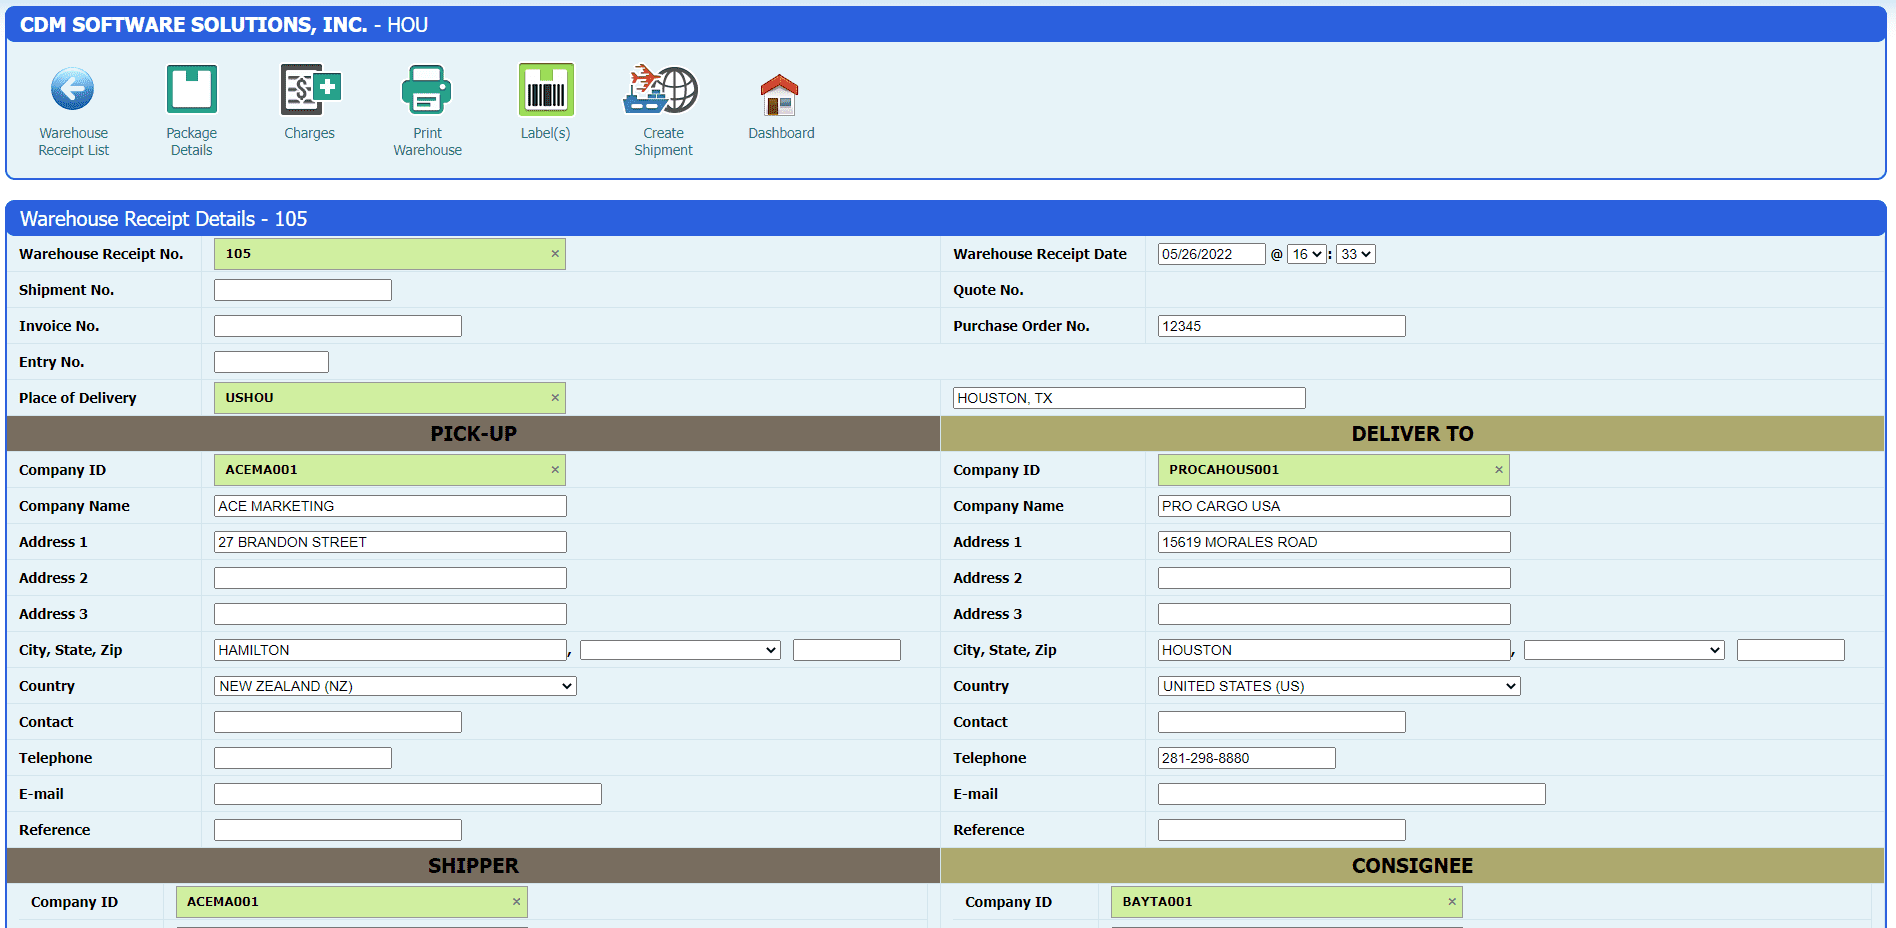The width and height of the screenshot is (1896, 928).
Task: Click the Pick-Up Address 2 field
Action: point(390,578)
